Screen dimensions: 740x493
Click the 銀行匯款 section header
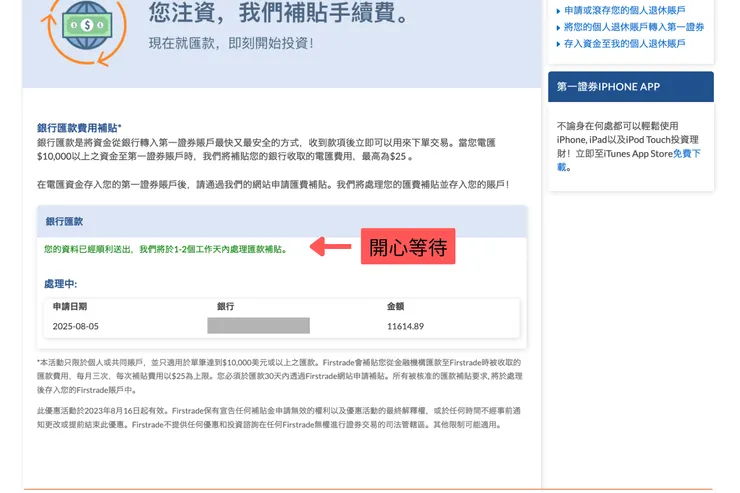(282, 221)
